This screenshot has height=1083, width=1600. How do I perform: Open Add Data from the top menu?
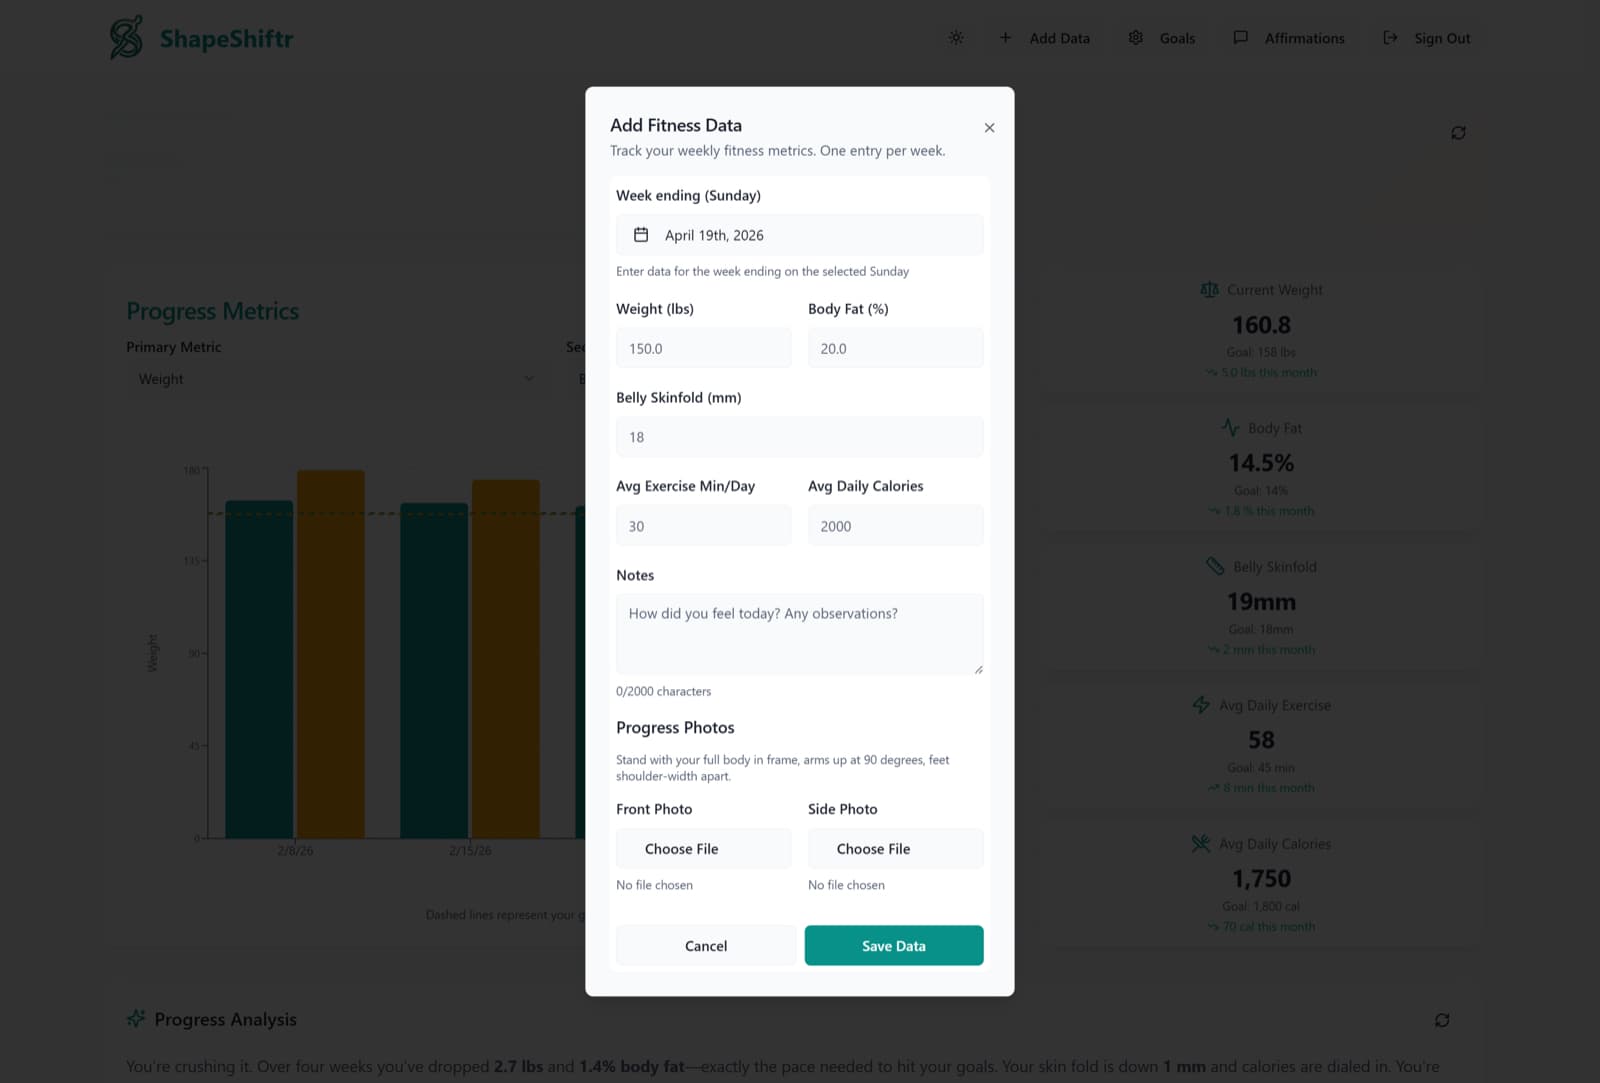tap(1059, 38)
